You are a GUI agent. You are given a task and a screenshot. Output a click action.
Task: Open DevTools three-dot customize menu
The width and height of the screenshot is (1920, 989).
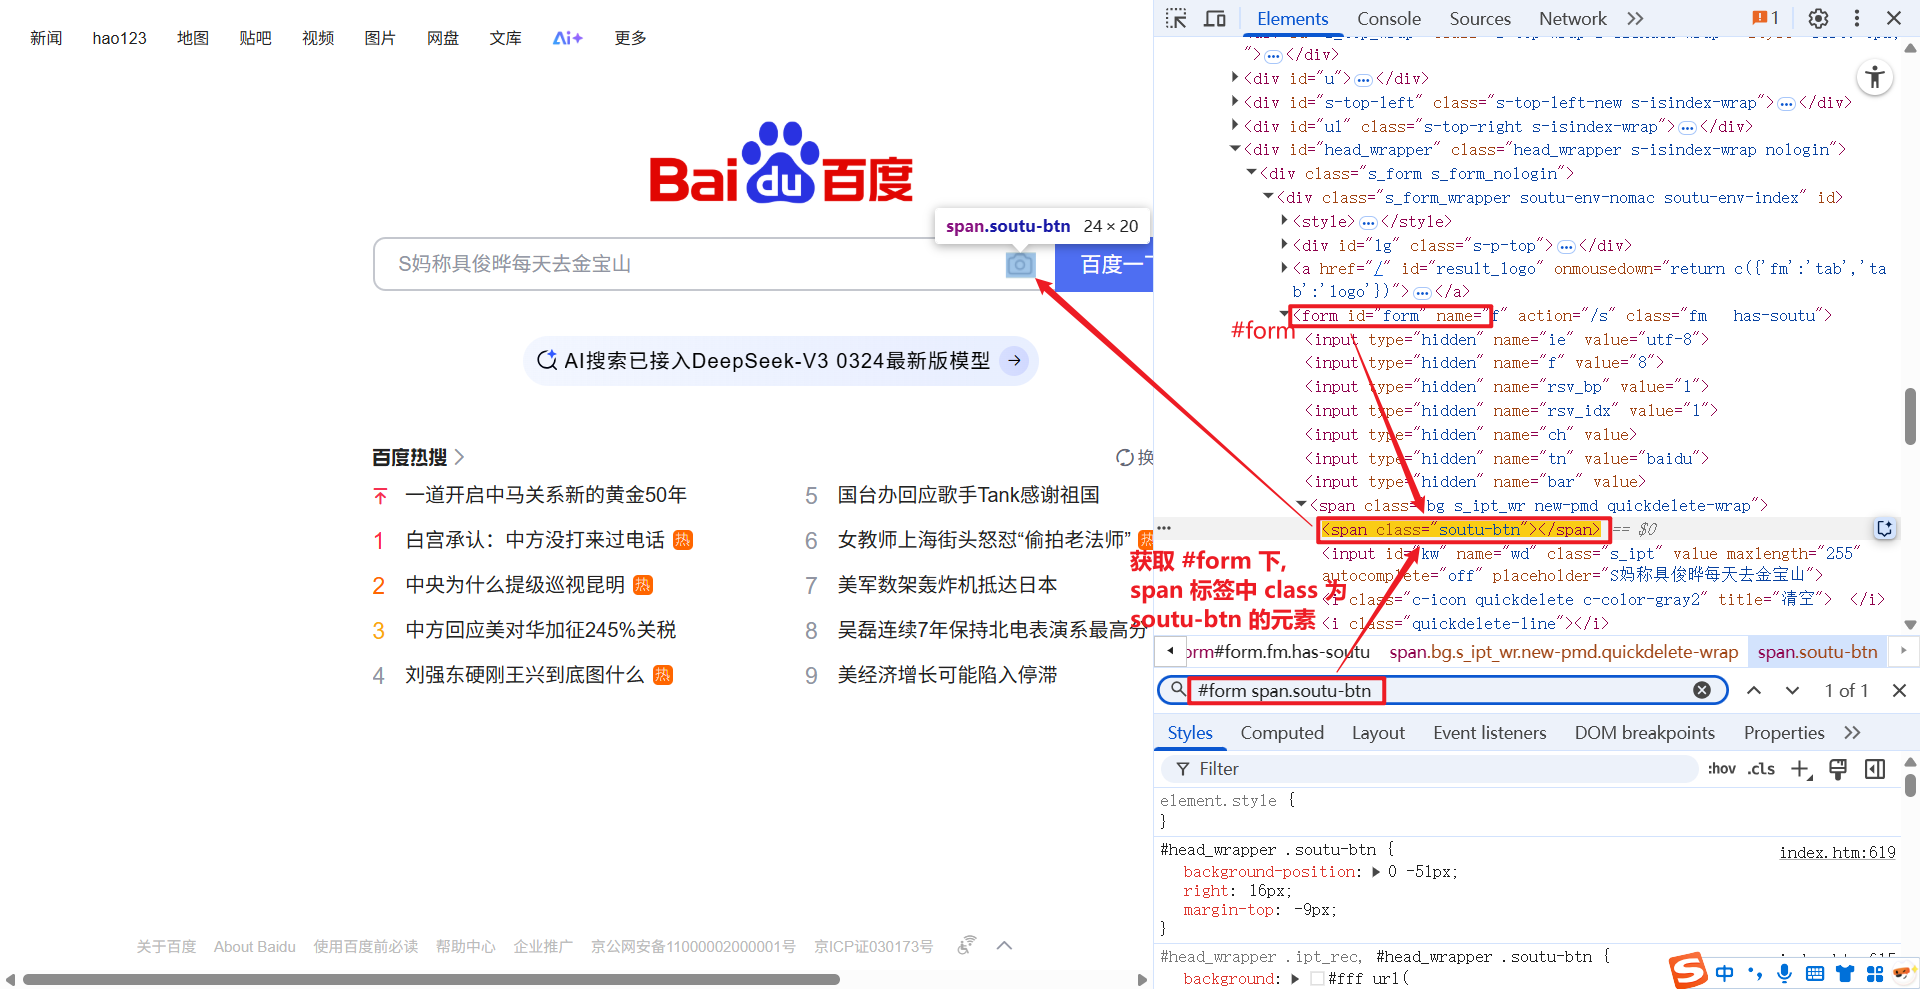click(1857, 18)
